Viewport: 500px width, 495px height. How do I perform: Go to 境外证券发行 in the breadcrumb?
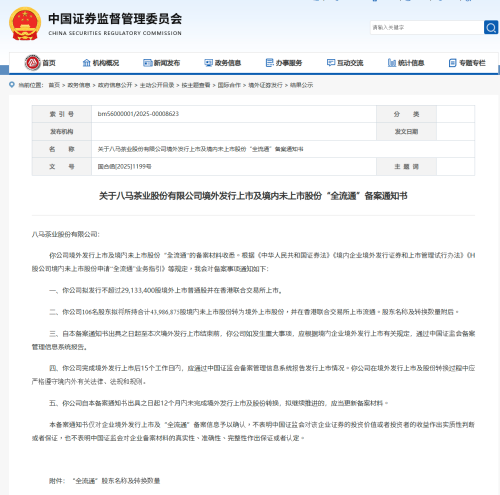[265, 85]
